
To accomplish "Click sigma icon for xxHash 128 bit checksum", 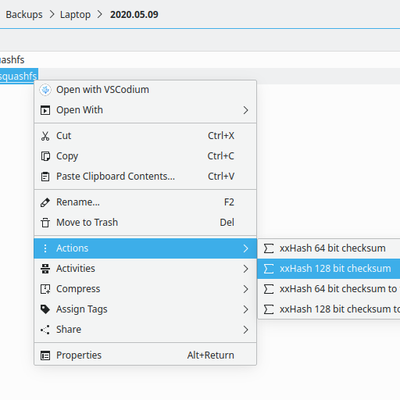I will 269,269.
